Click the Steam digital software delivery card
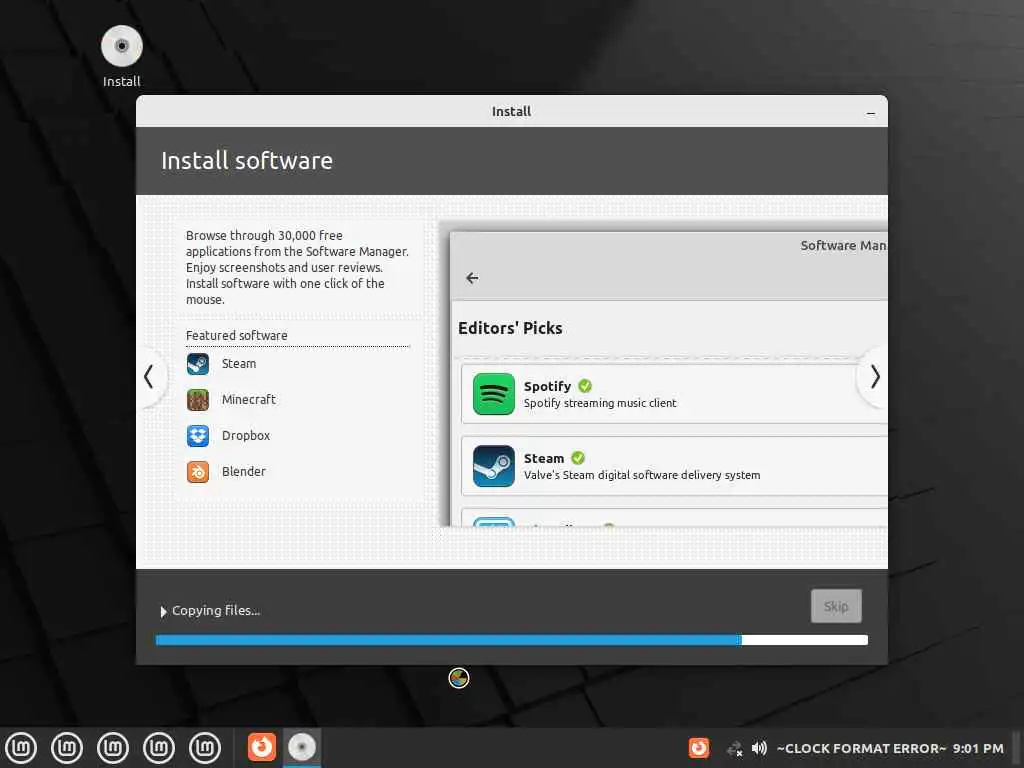The width and height of the screenshot is (1024, 768). tap(674, 466)
